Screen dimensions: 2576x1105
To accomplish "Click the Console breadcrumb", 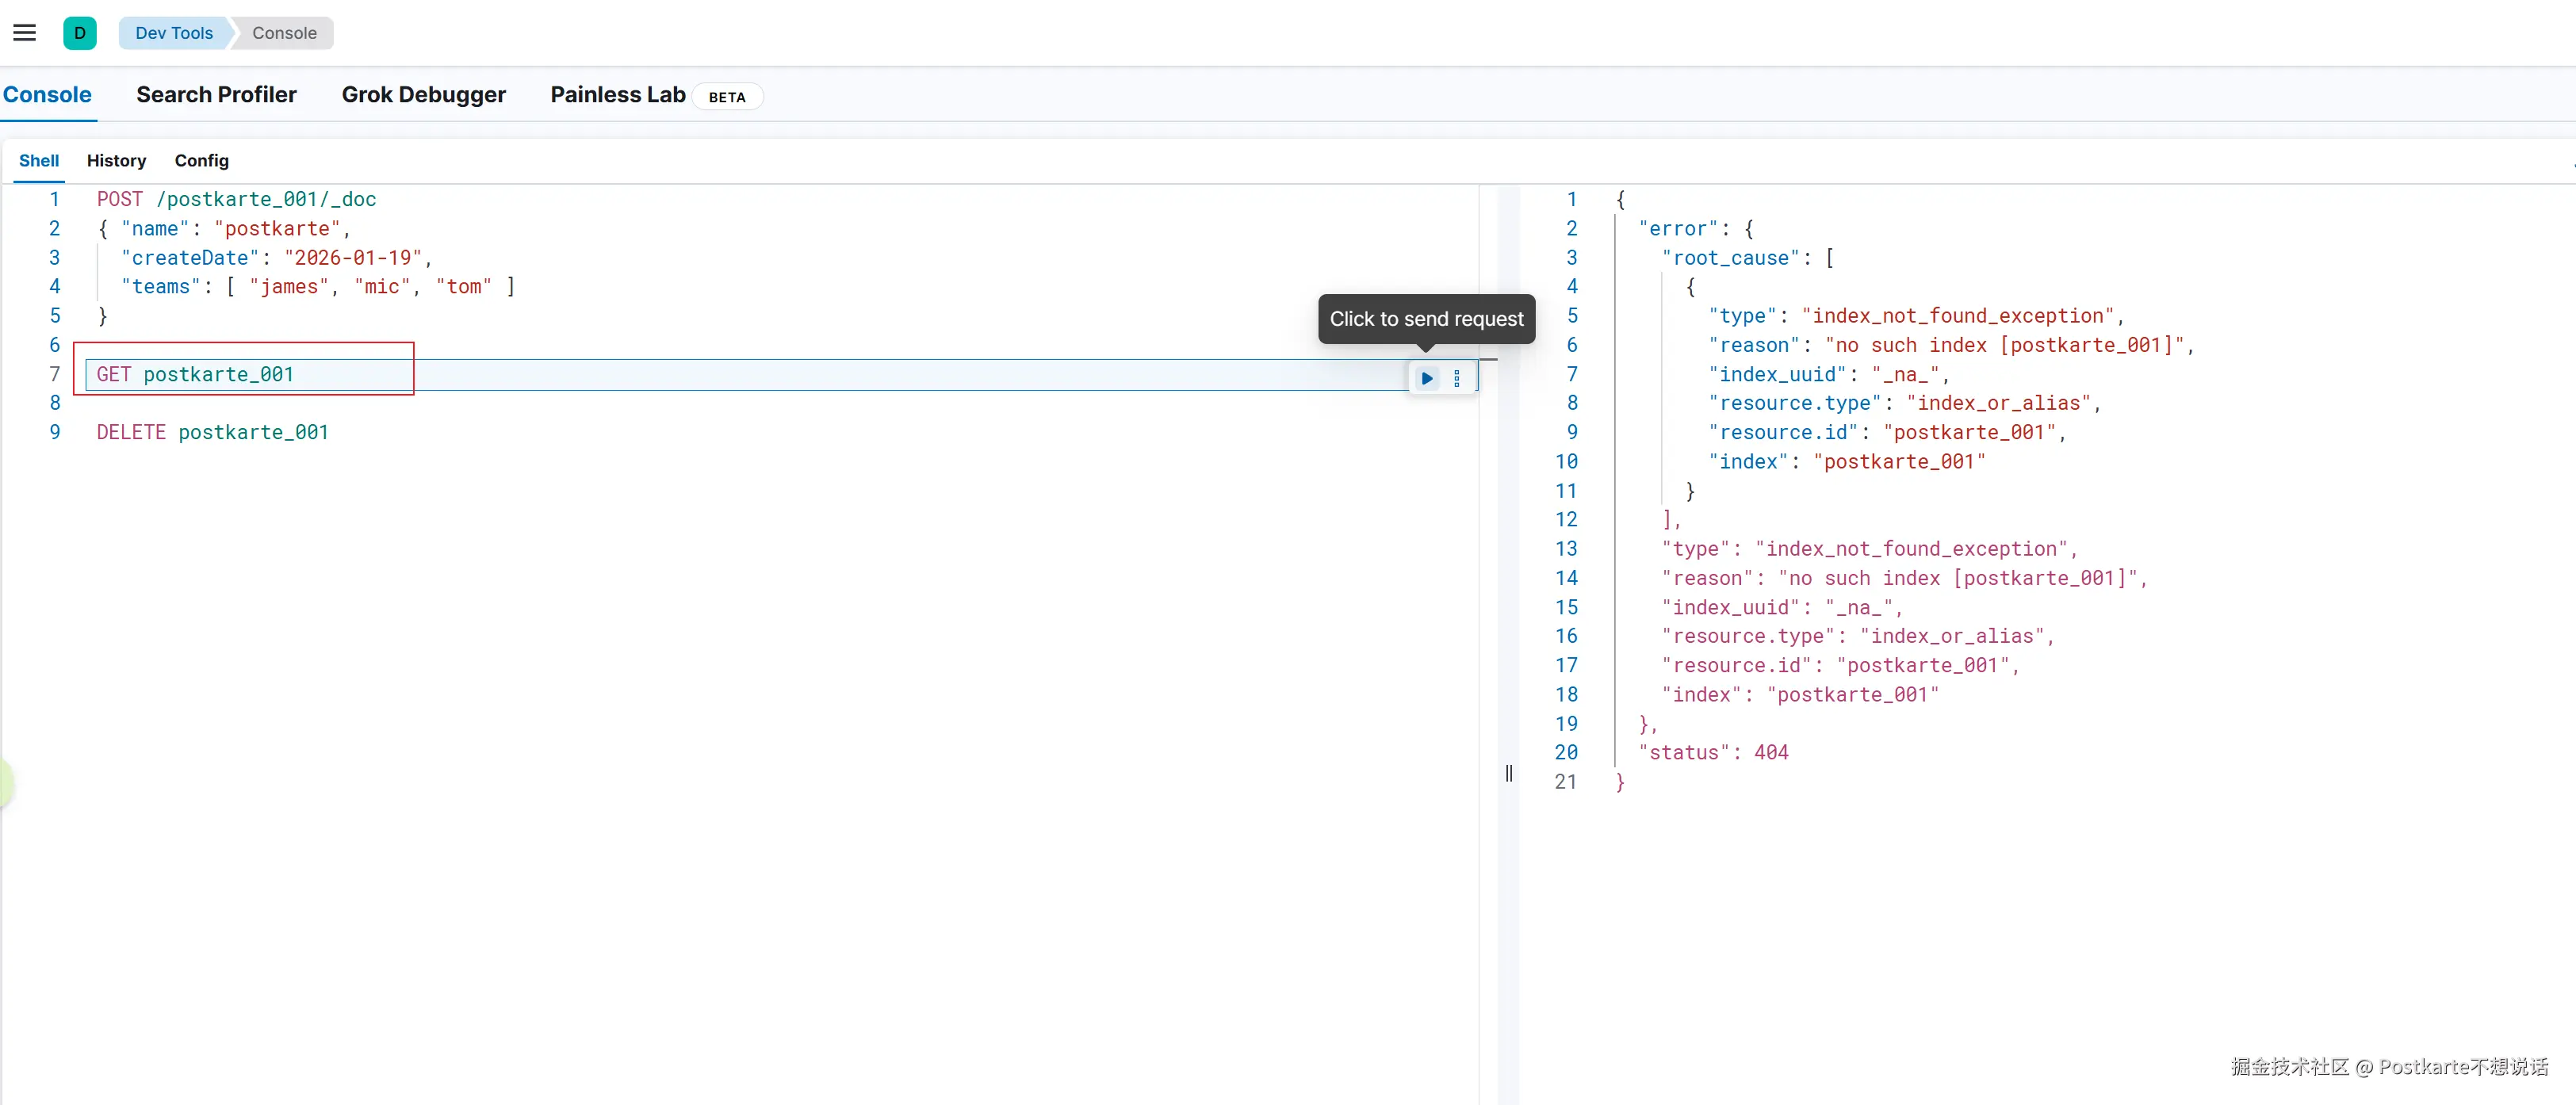I will [x=284, y=33].
